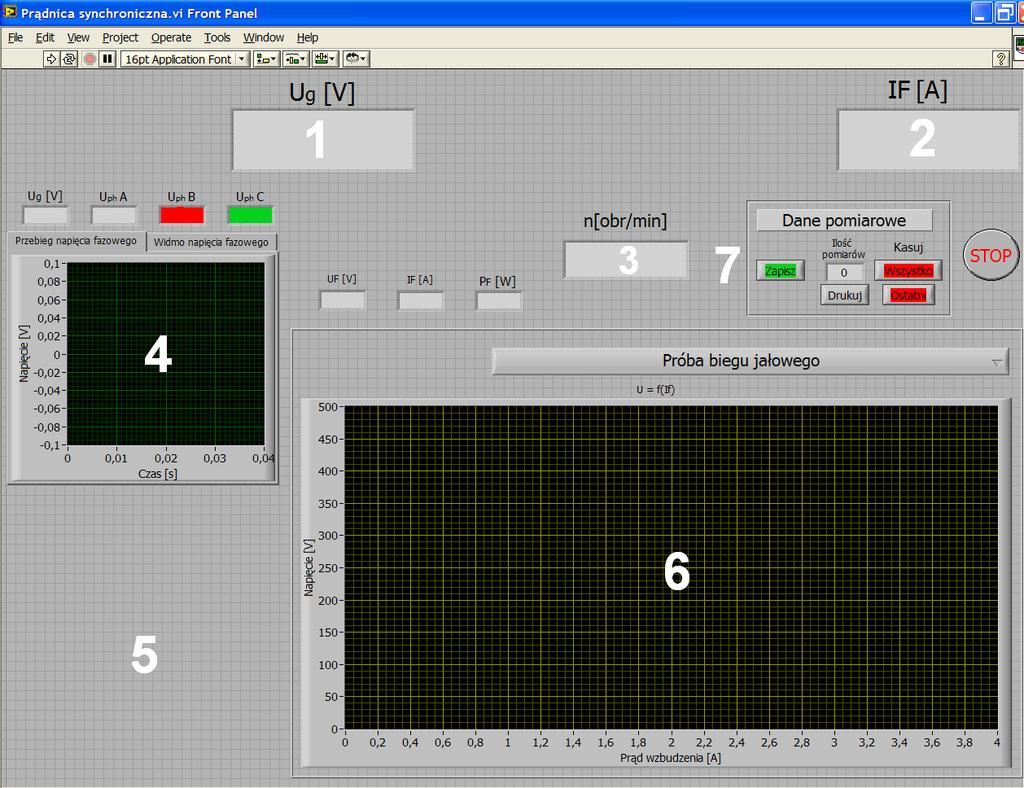The height and width of the screenshot is (788, 1024).
Task: Click the green Zapisz button
Action: click(780, 270)
